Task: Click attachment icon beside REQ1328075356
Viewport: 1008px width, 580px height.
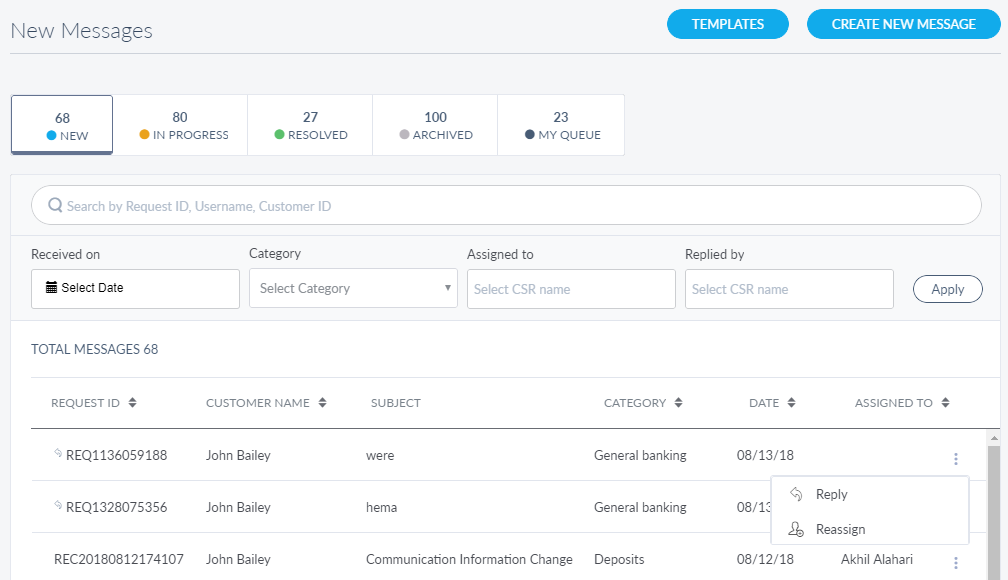Action: click(58, 506)
